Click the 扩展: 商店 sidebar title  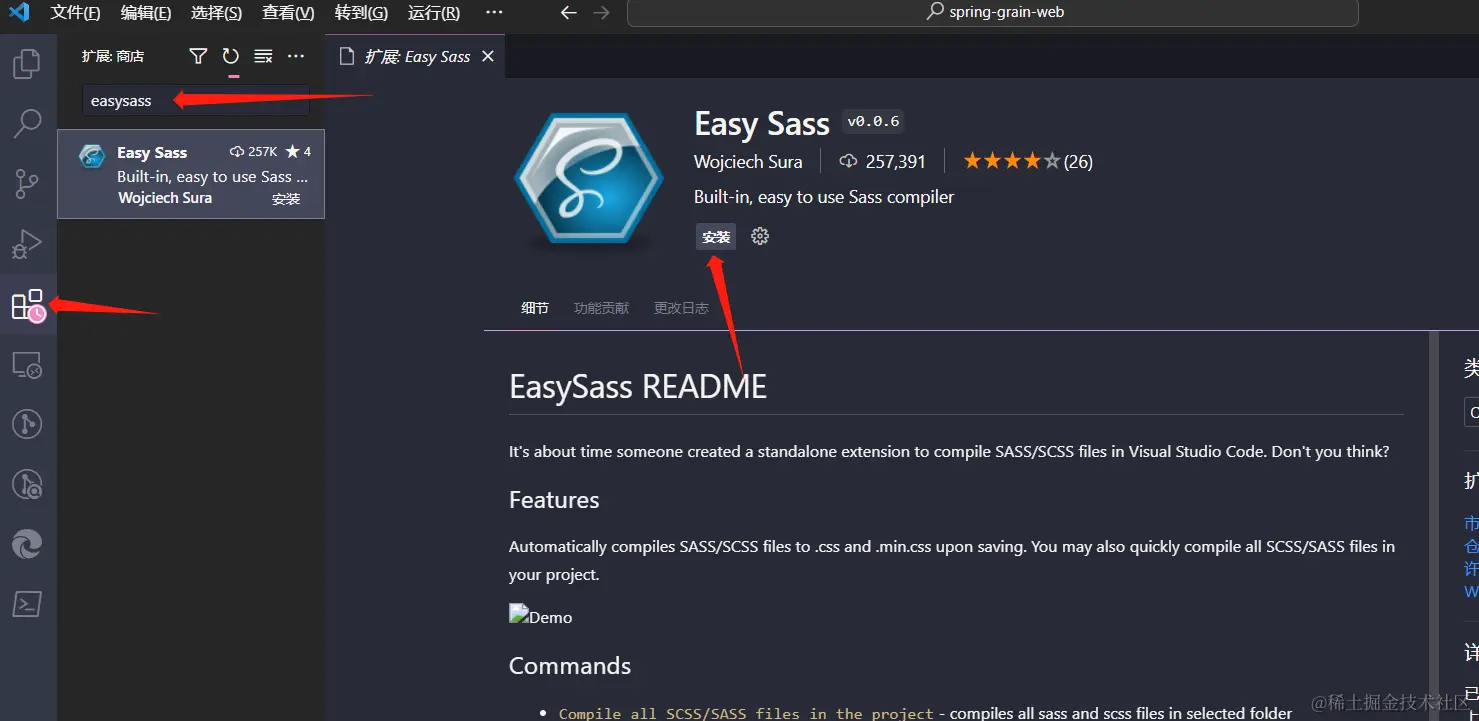click(x=113, y=56)
